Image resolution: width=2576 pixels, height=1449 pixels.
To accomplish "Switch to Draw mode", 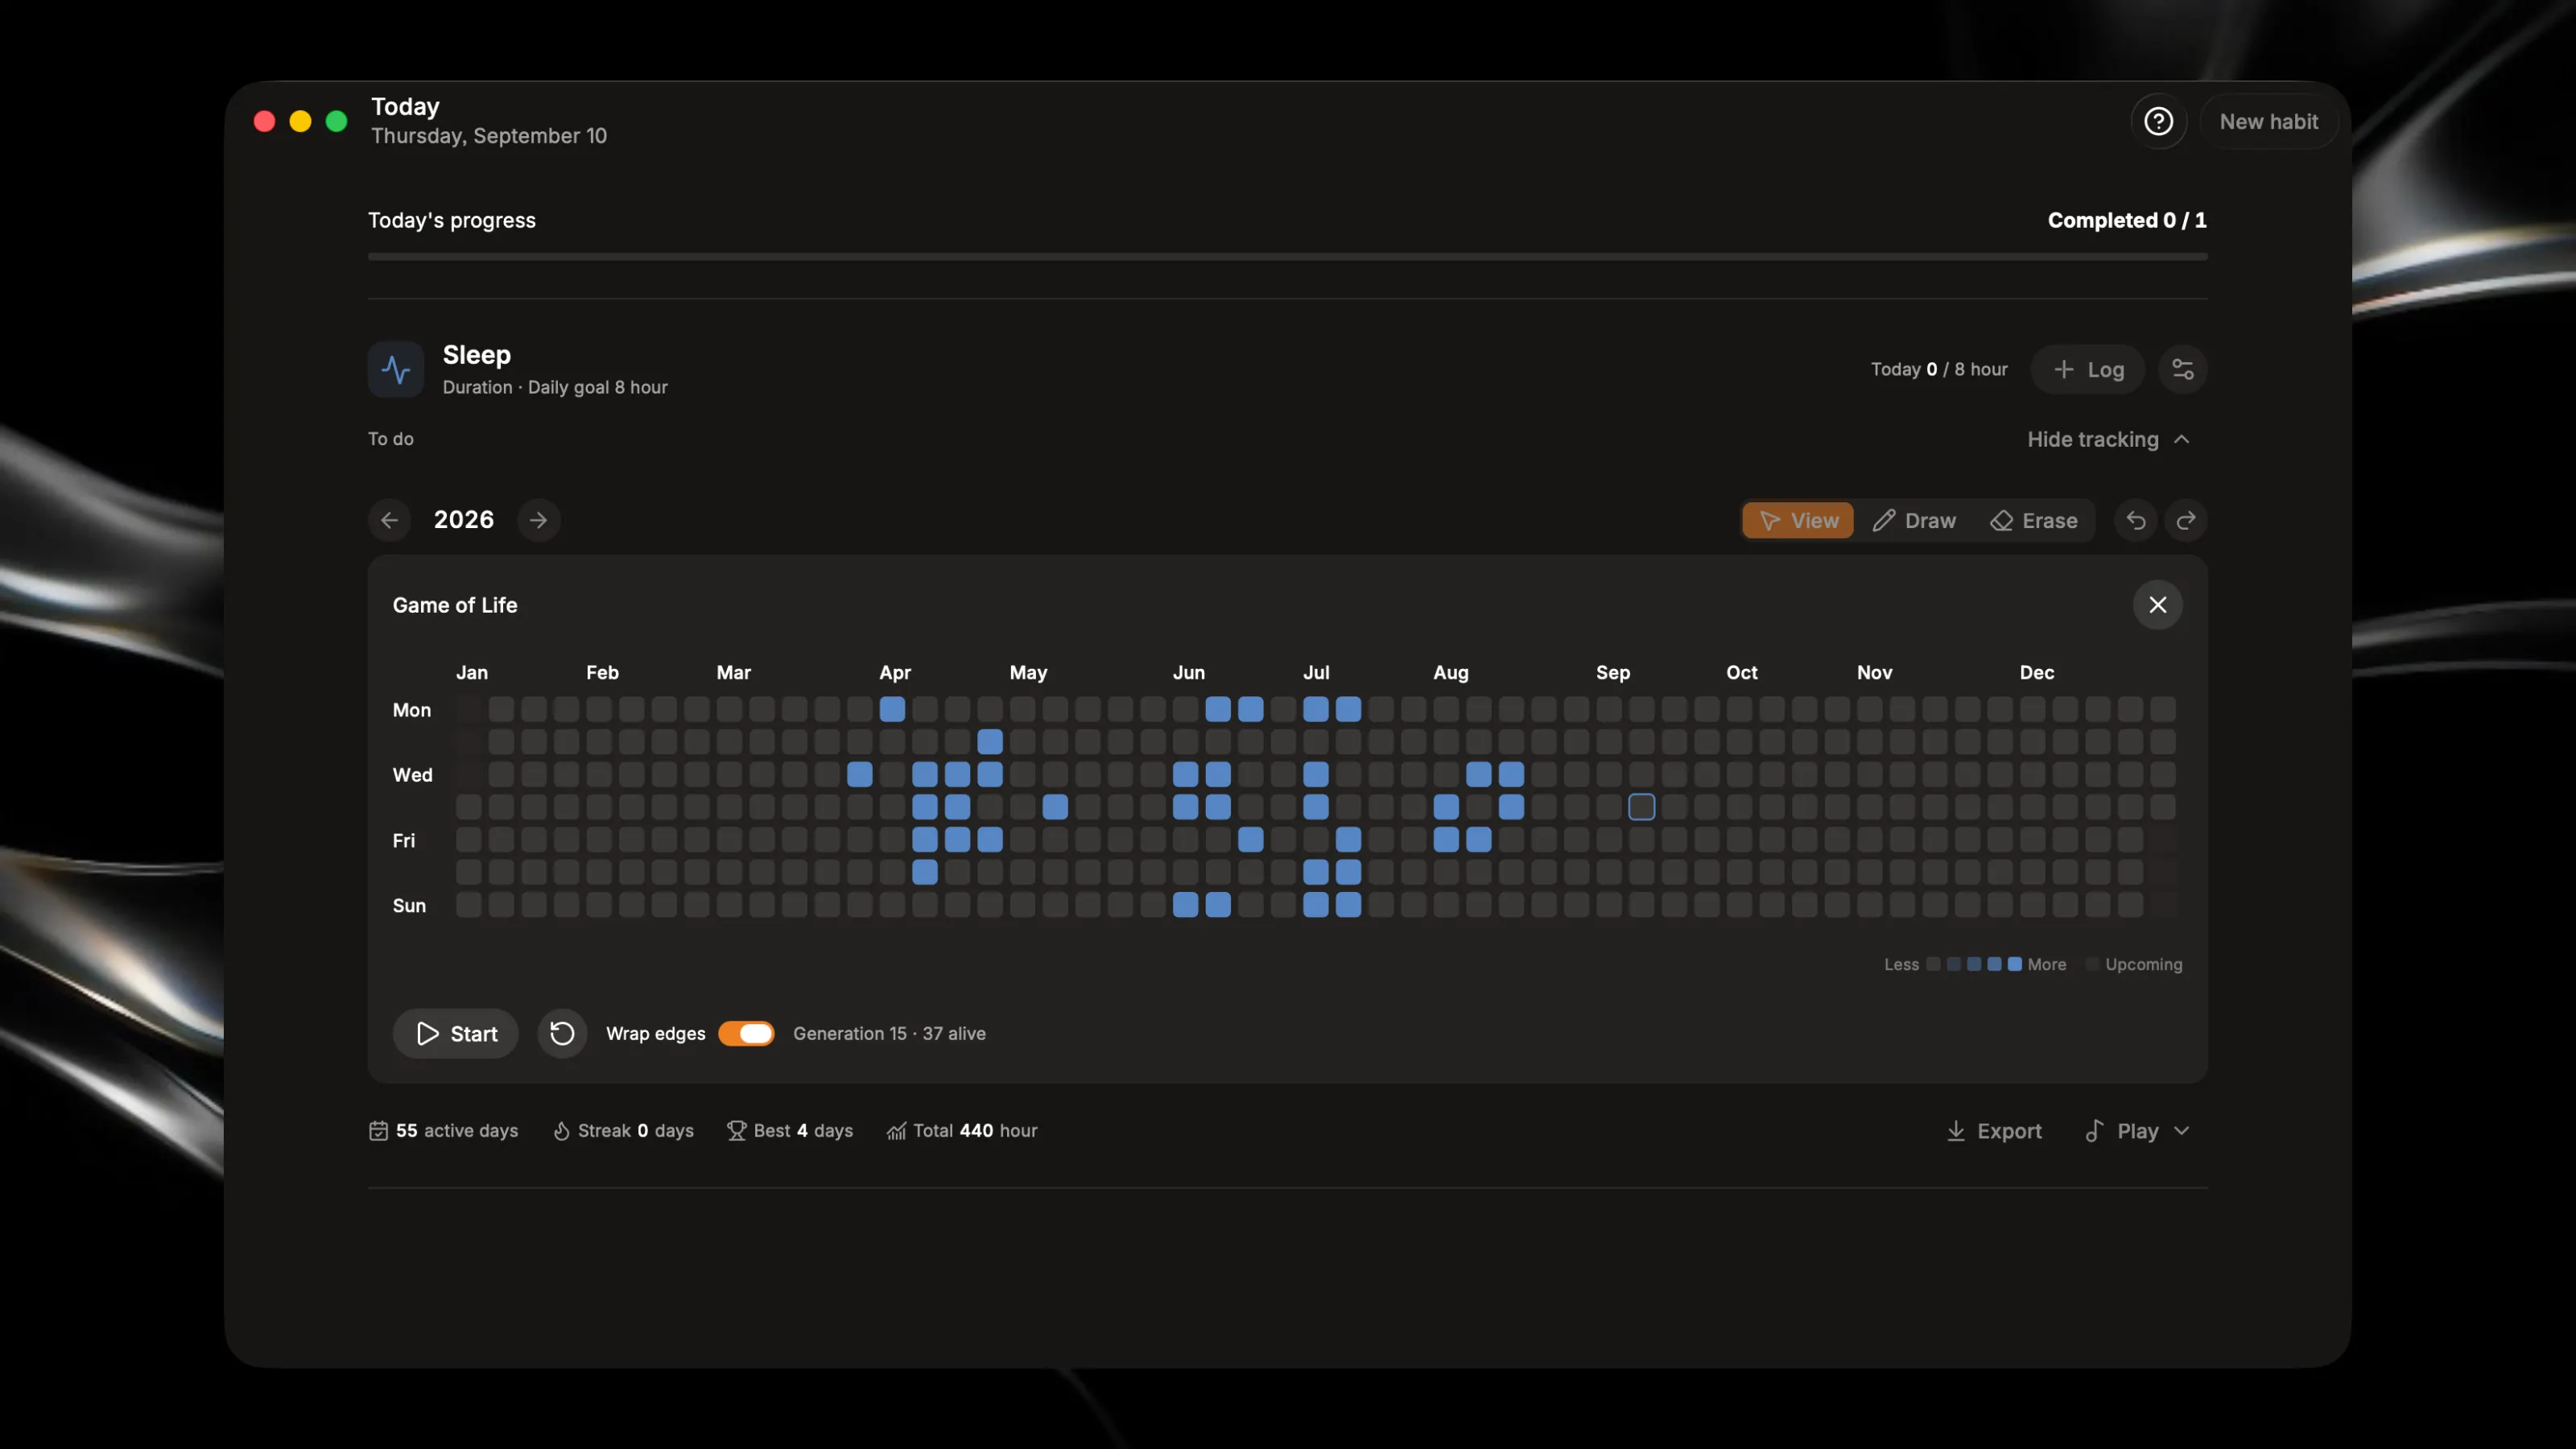I will point(1914,520).
